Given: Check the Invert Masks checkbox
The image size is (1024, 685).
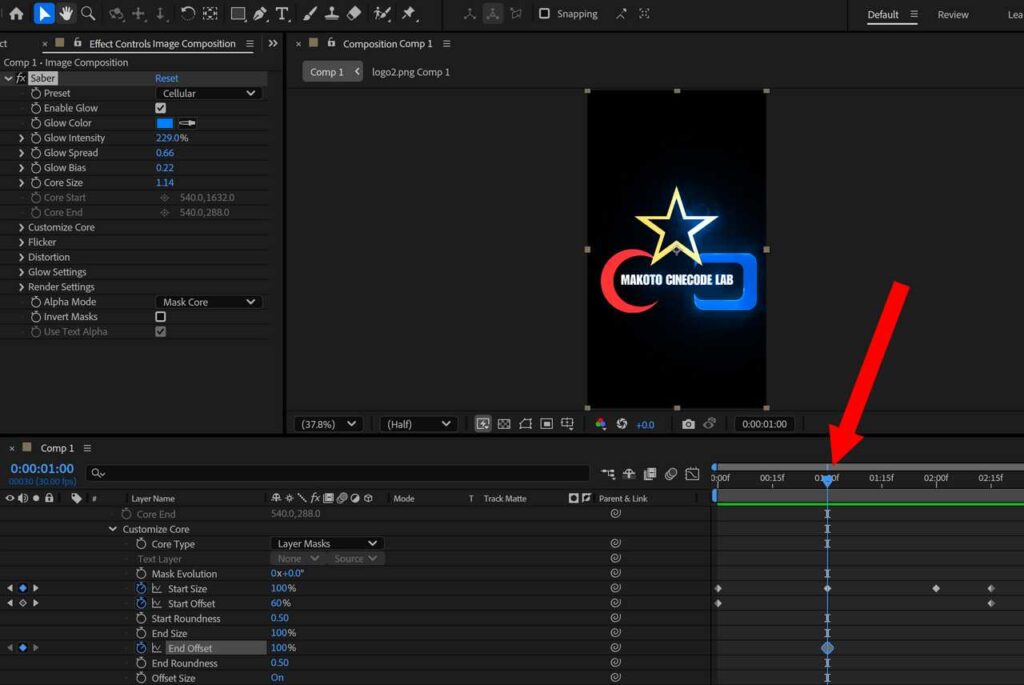Looking at the screenshot, I should click(161, 317).
